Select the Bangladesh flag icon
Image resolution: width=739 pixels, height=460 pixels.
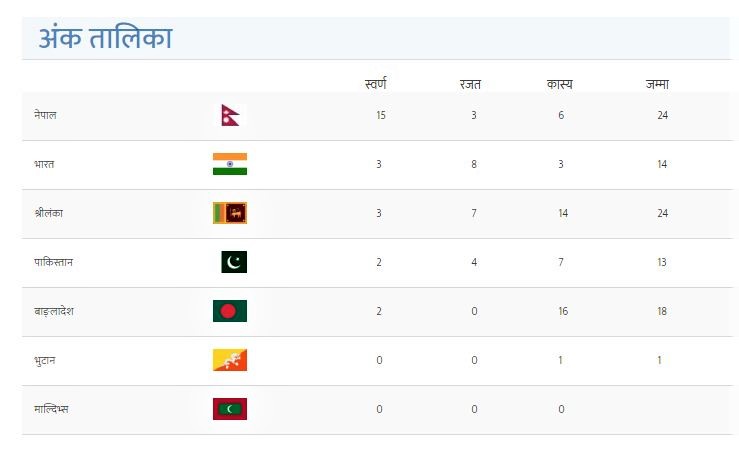coord(230,311)
